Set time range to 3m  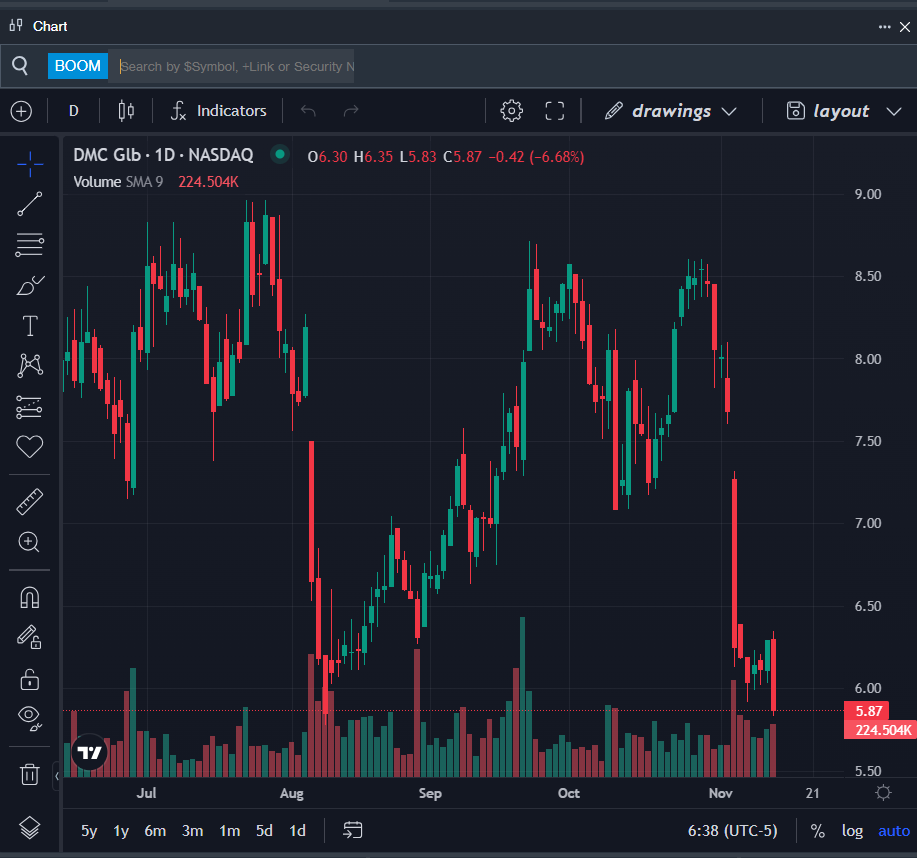click(x=192, y=830)
